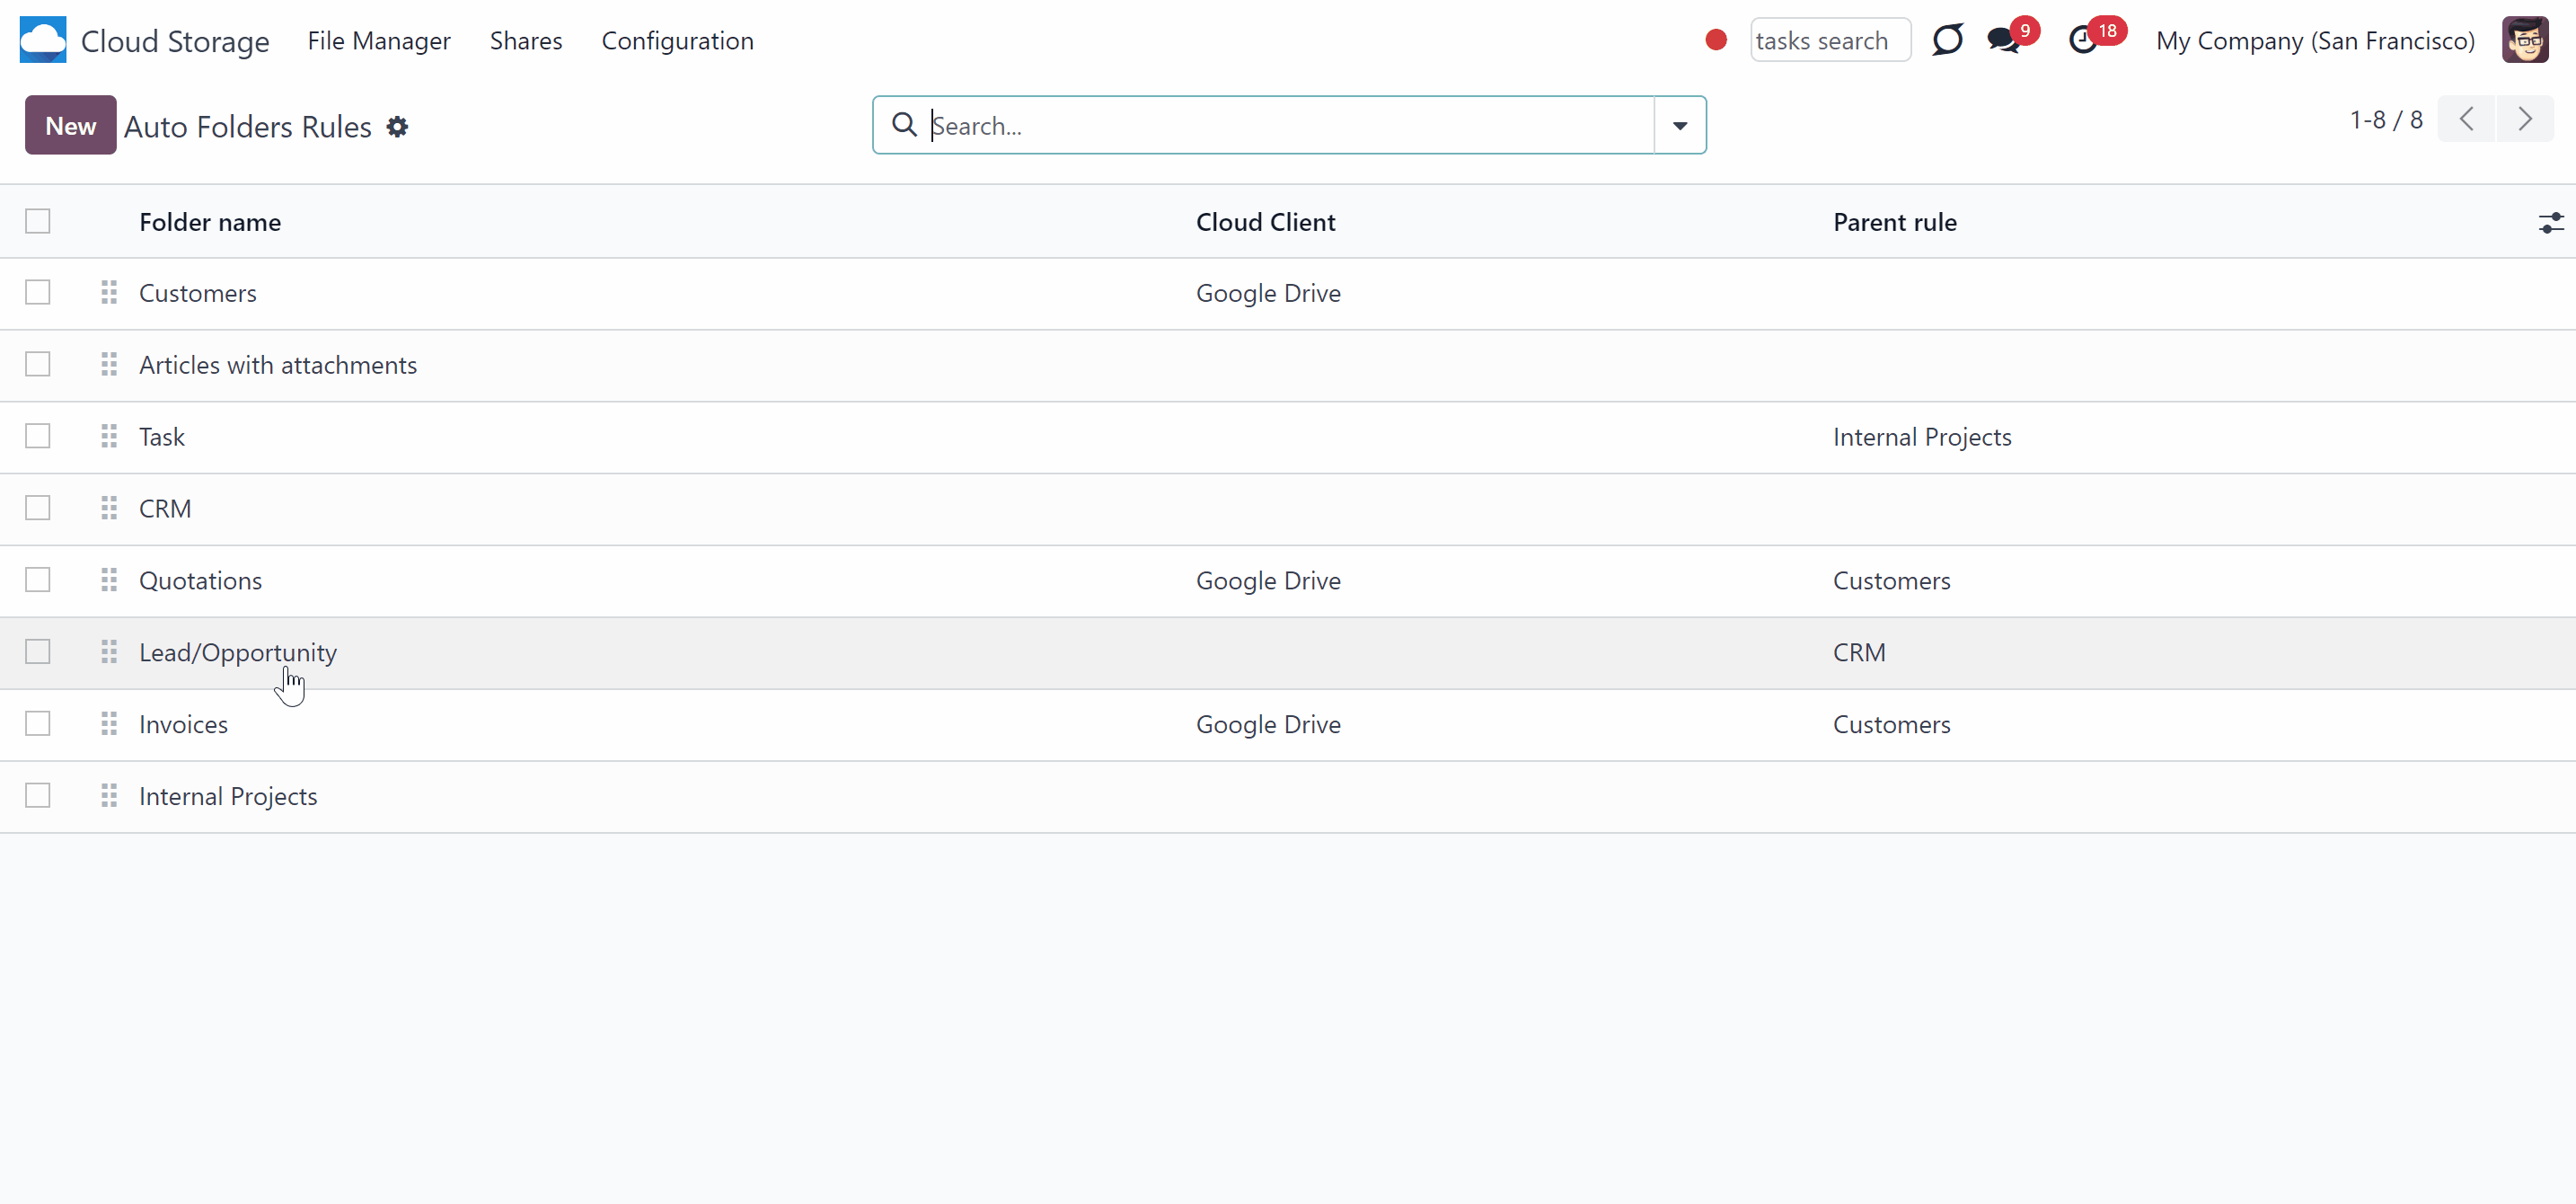This screenshot has height=1204, width=2576.
Task: Click CRM parent rule in Lead/Opportunity row
Action: click(x=1859, y=653)
